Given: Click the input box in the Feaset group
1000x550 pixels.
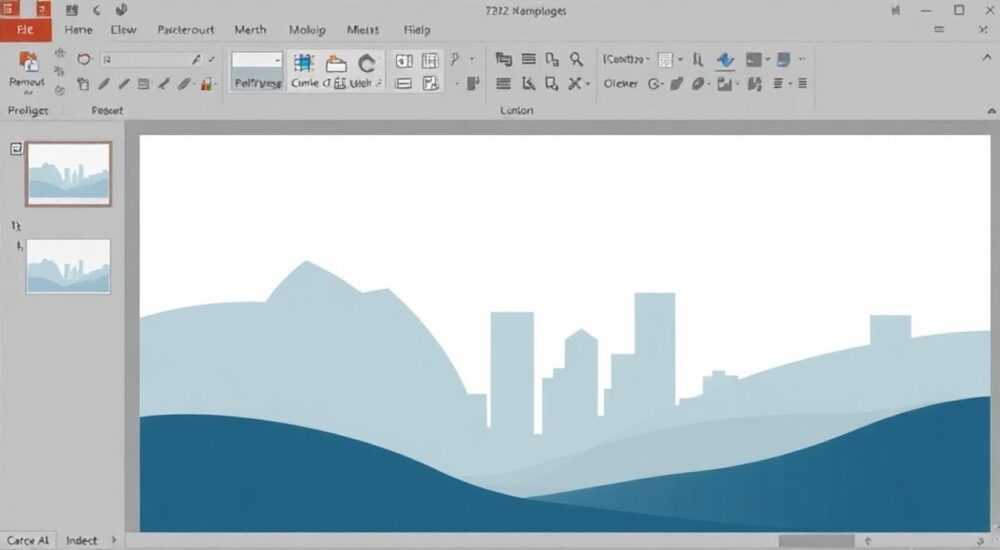Looking at the screenshot, I should click(x=151, y=59).
